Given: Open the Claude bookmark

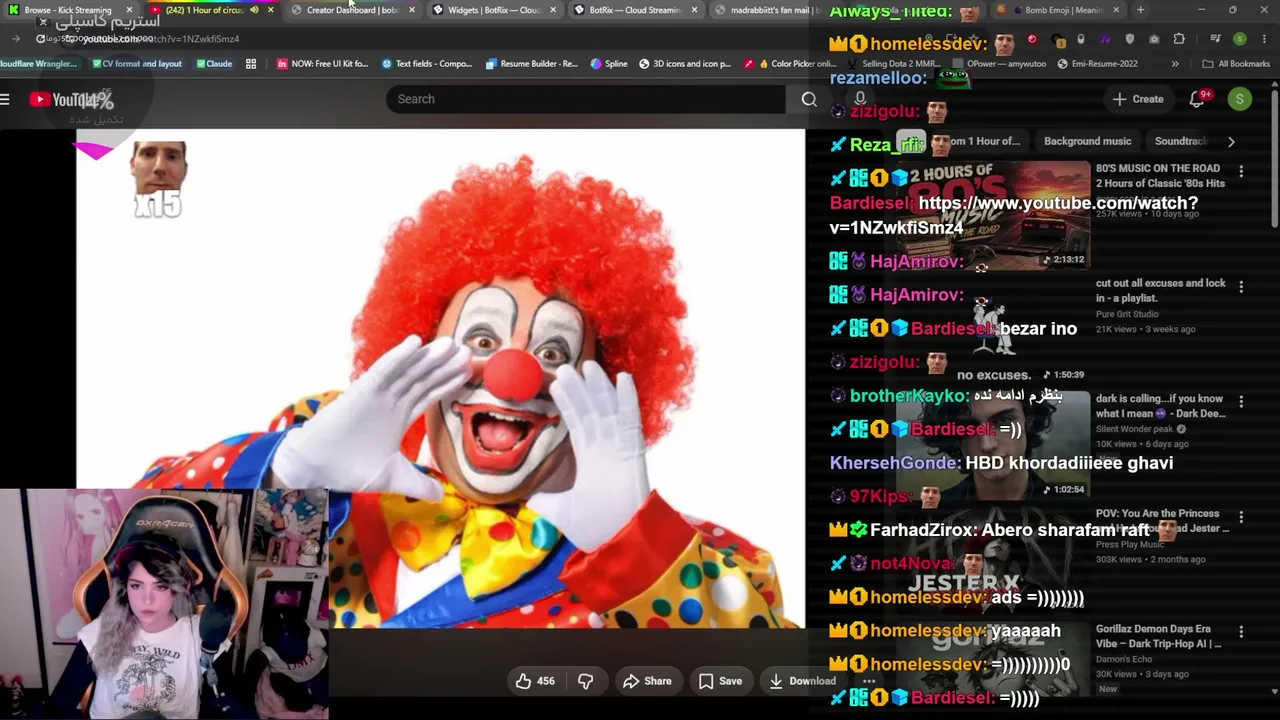Looking at the screenshot, I should (214, 64).
